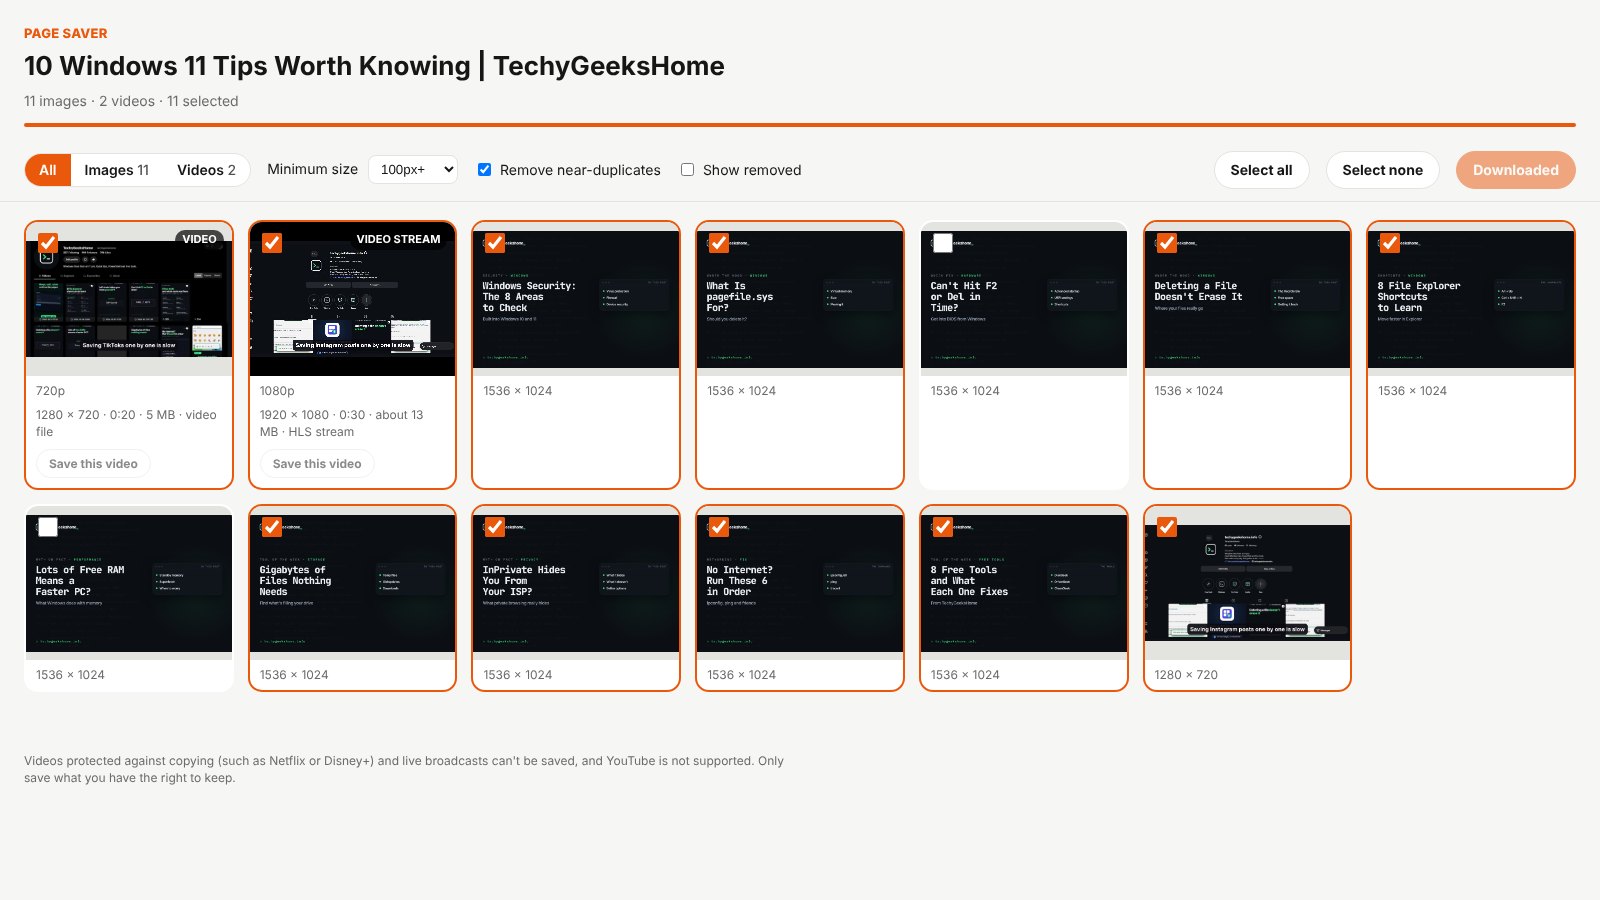Open the Windows Security: The 8 Areas thumbnail
This screenshot has width=1600, height=900.
pos(576,299)
